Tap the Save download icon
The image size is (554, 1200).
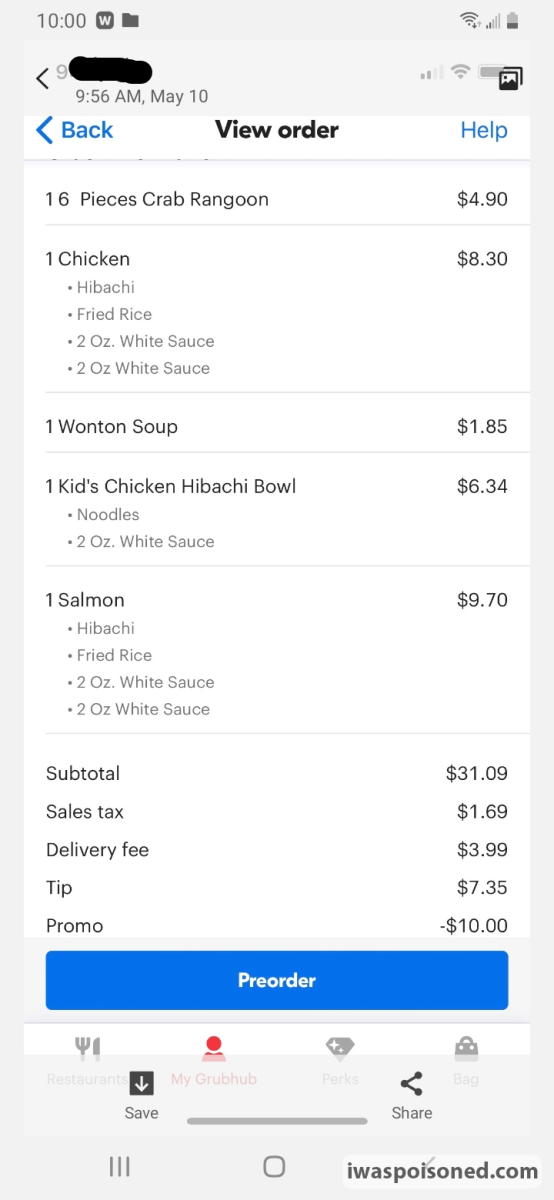click(x=141, y=1083)
